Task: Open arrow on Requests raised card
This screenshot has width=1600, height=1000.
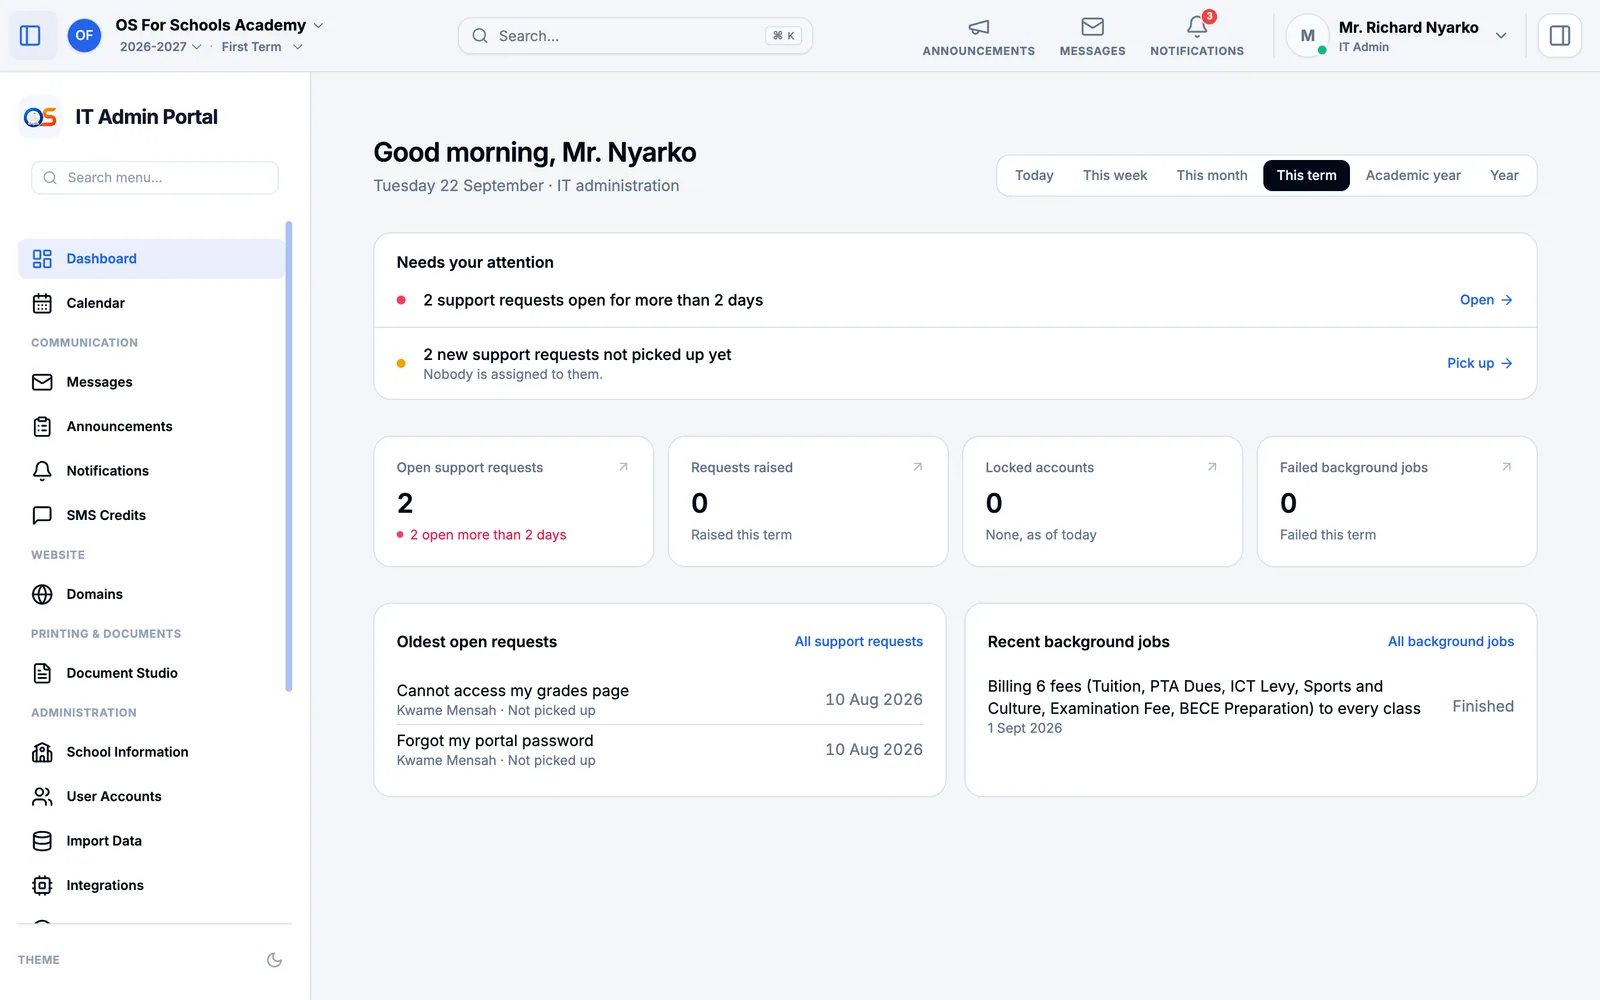Action: pos(917,467)
